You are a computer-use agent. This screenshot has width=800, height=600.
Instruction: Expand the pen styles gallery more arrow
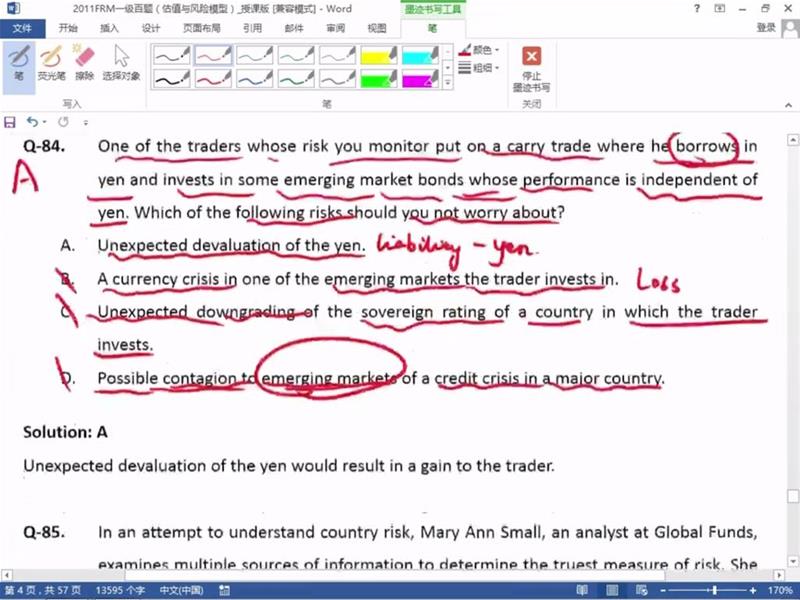(x=448, y=85)
